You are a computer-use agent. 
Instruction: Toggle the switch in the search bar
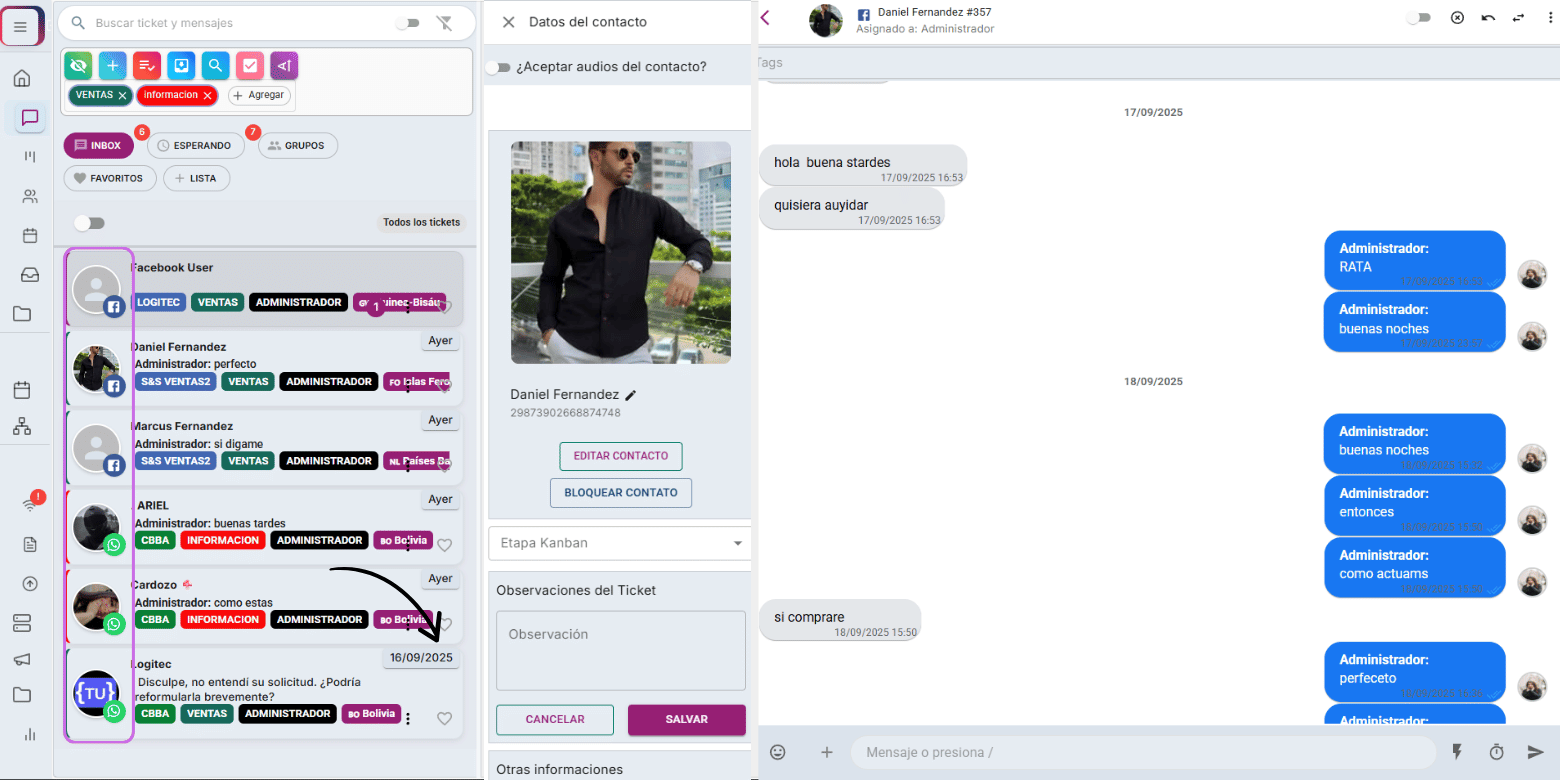[407, 23]
